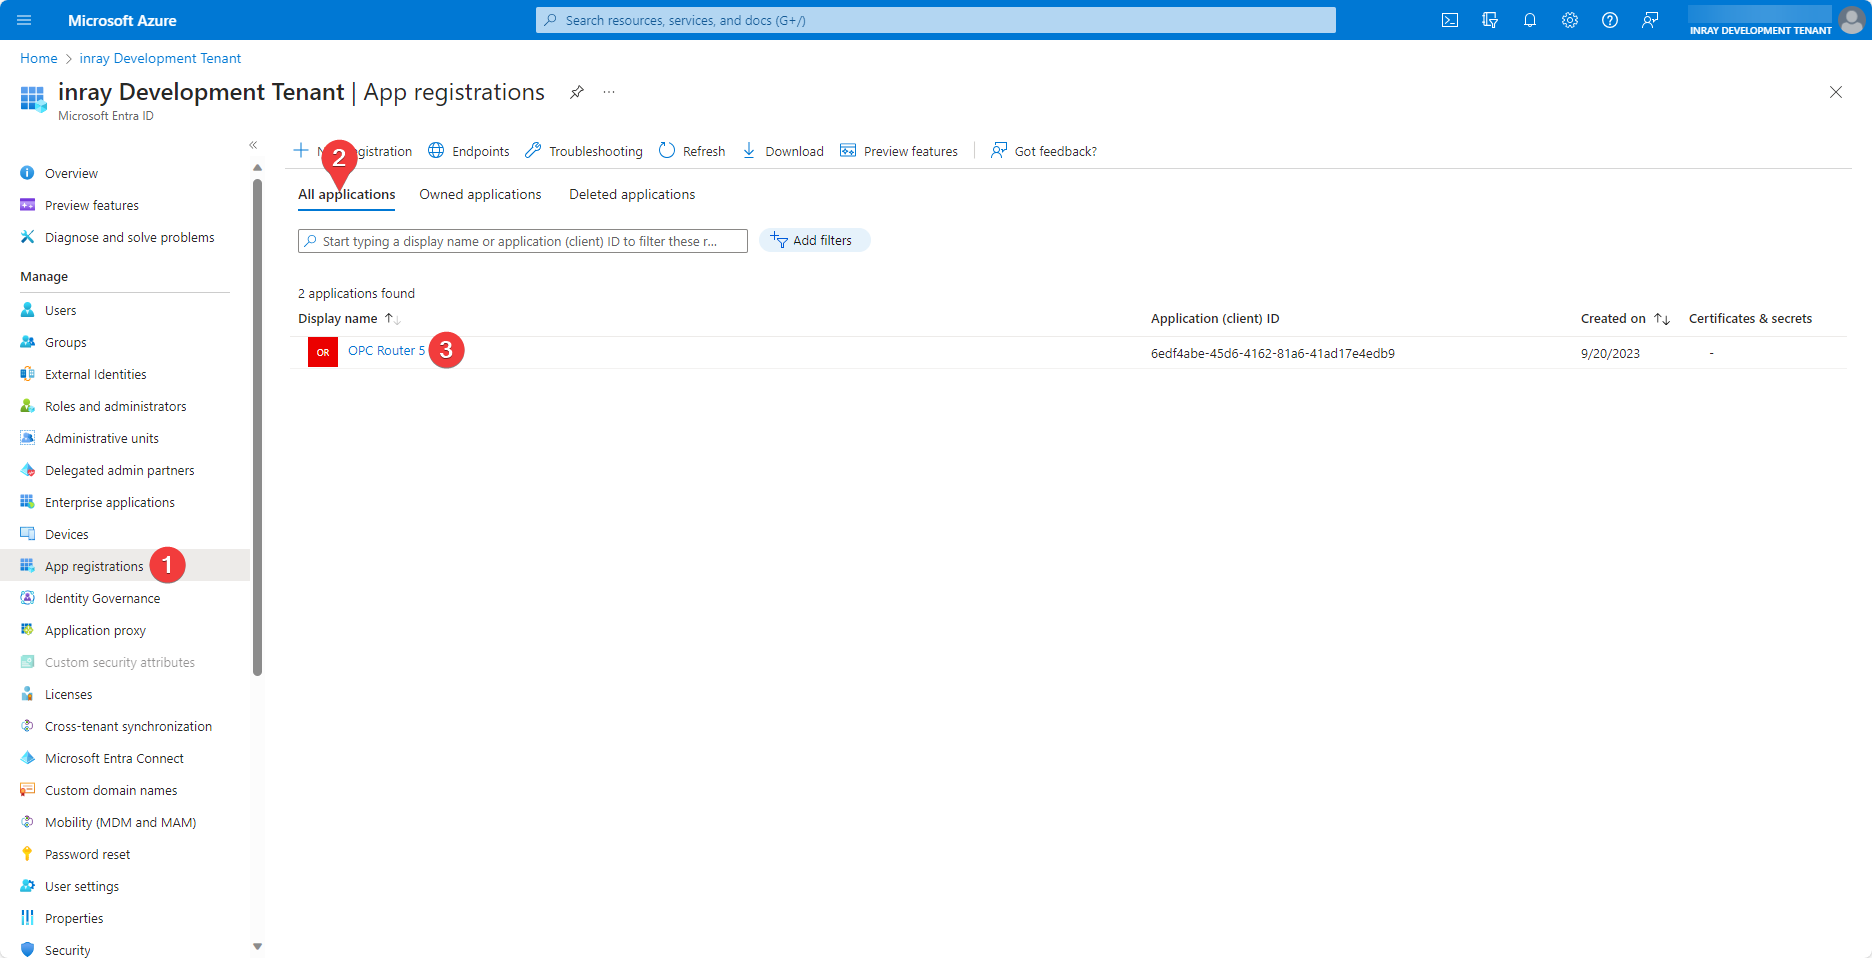The image size is (1872, 958).
Task: Select the All applications tab
Action: coord(346,194)
